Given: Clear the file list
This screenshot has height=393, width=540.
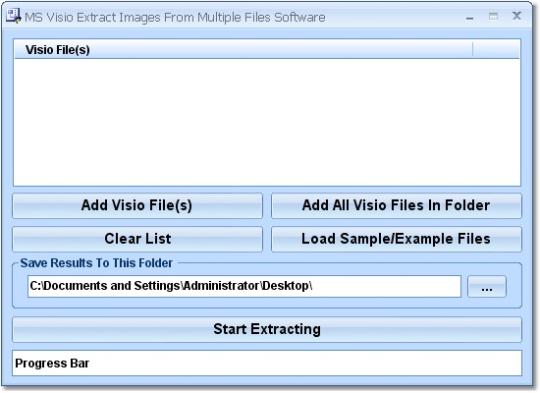Looking at the screenshot, I should (137, 239).
